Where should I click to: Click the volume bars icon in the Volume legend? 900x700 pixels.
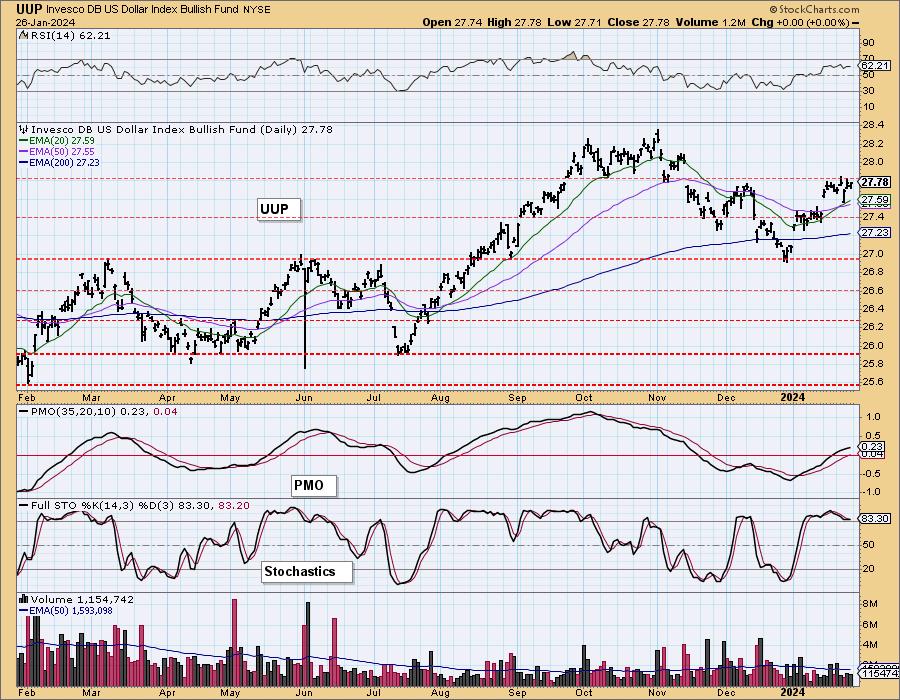point(24,600)
